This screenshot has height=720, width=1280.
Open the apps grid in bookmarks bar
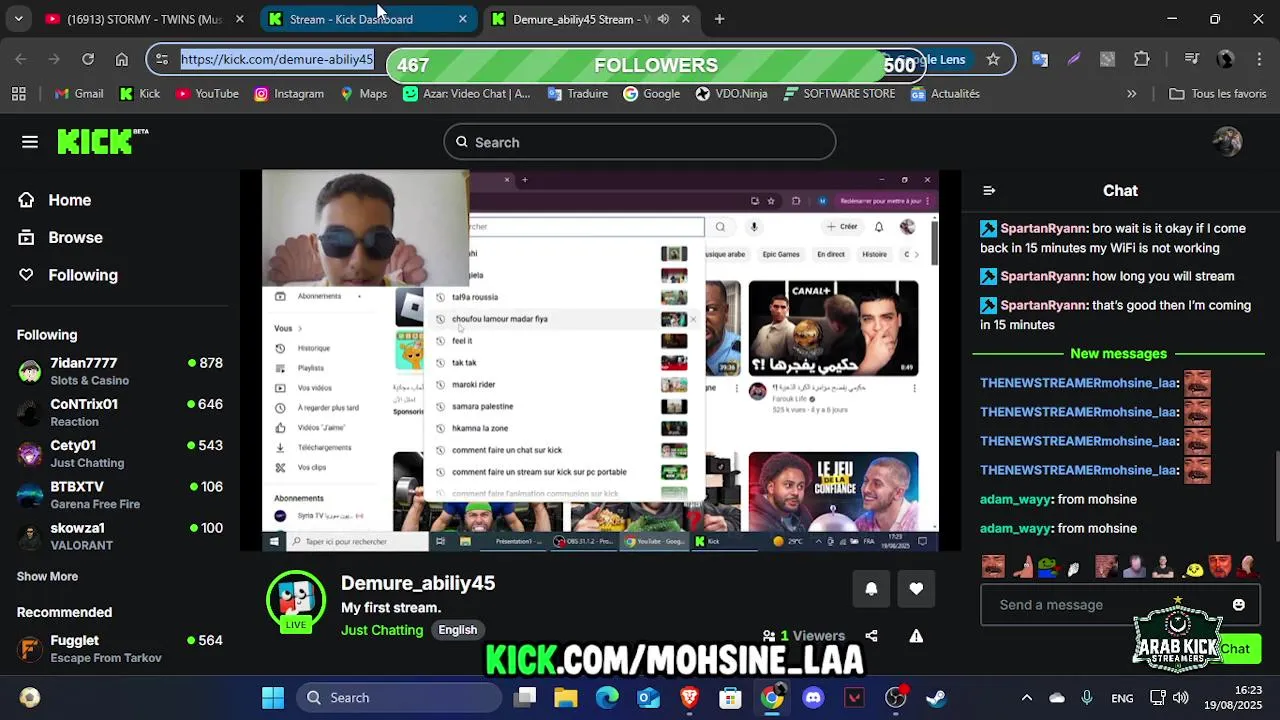pos(18,94)
